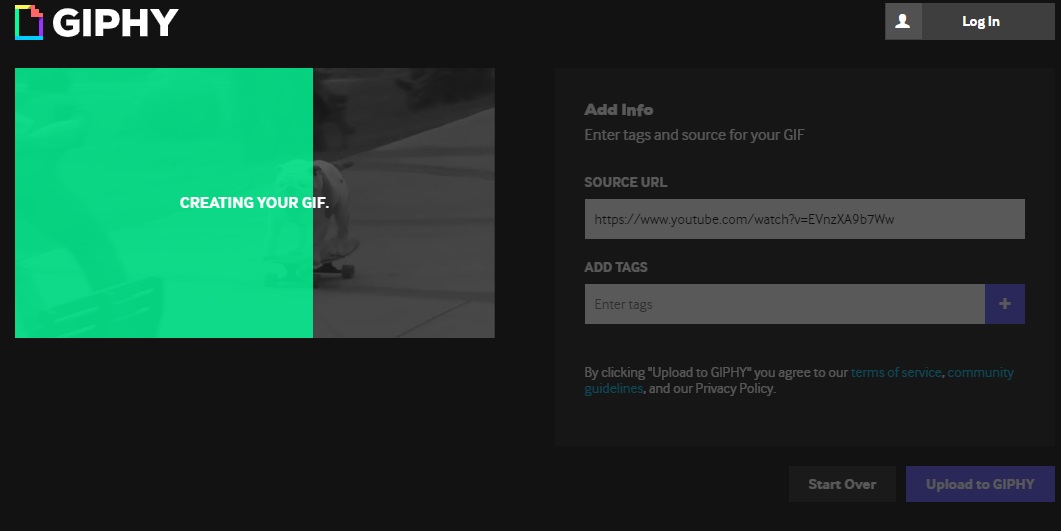Focus the Source URL input field
Image resolution: width=1061 pixels, height=531 pixels.
coord(804,219)
